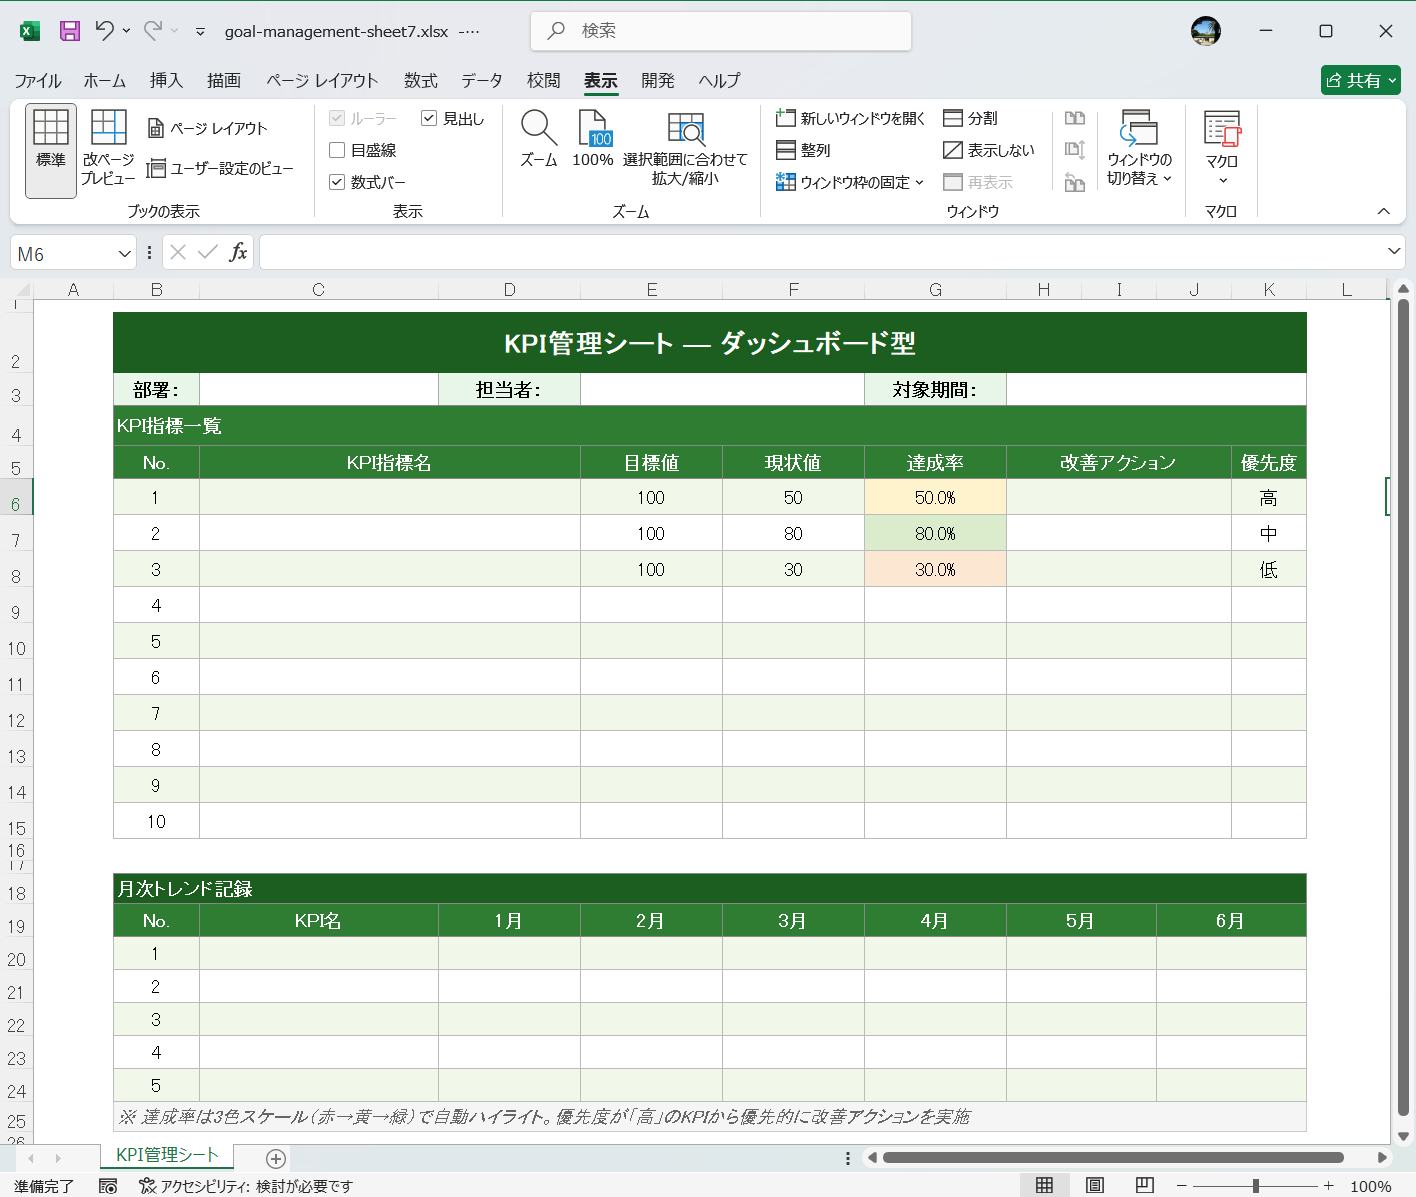Image resolution: width=1416 pixels, height=1197 pixels.
Task: Open the 共有 share dropdown
Action: 1361,80
